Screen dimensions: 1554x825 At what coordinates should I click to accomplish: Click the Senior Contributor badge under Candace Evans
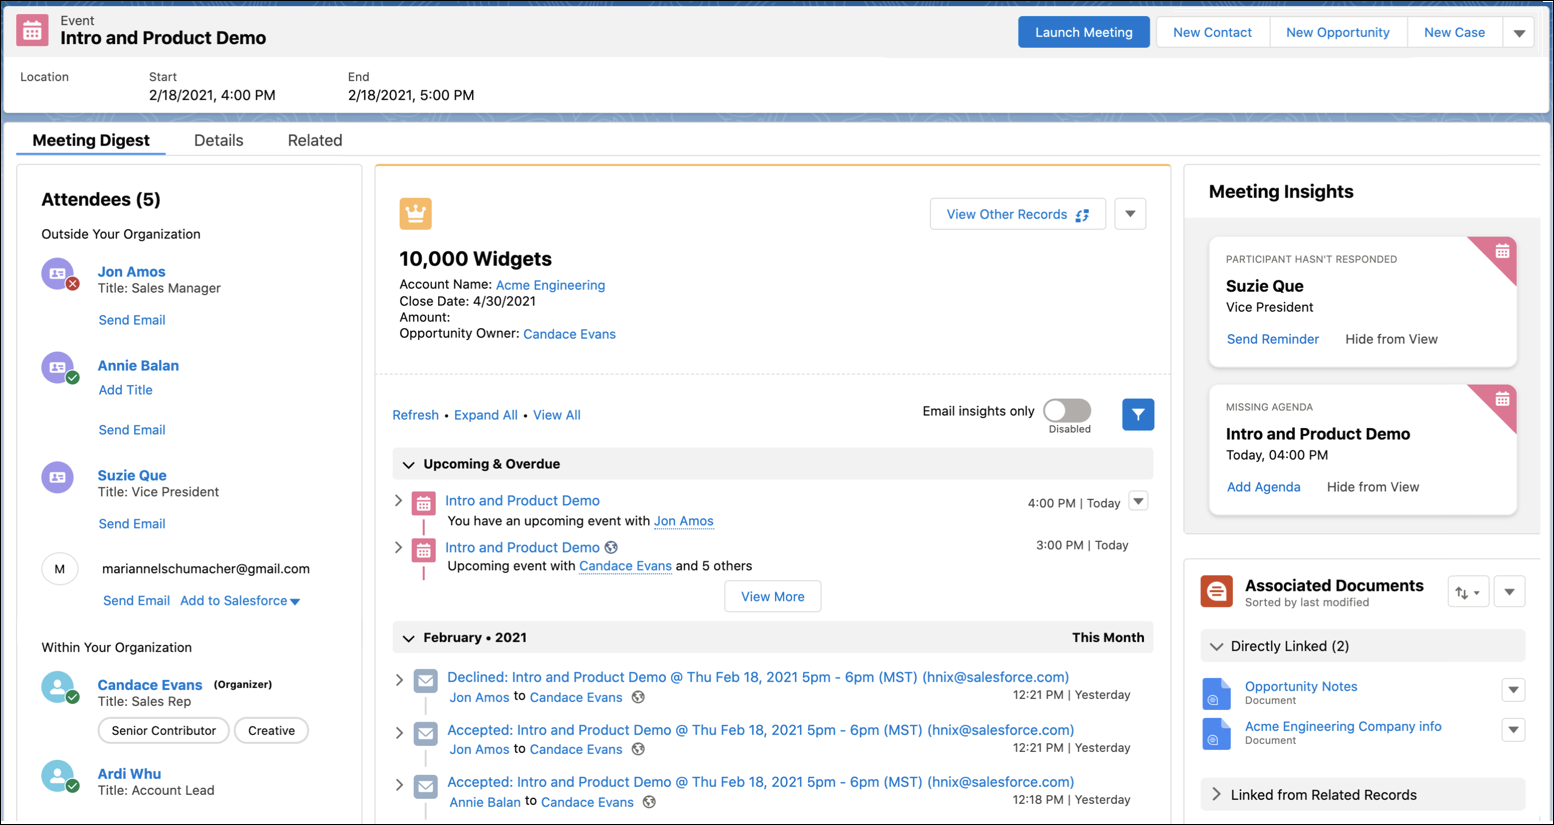pyautogui.click(x=163, y=730)
